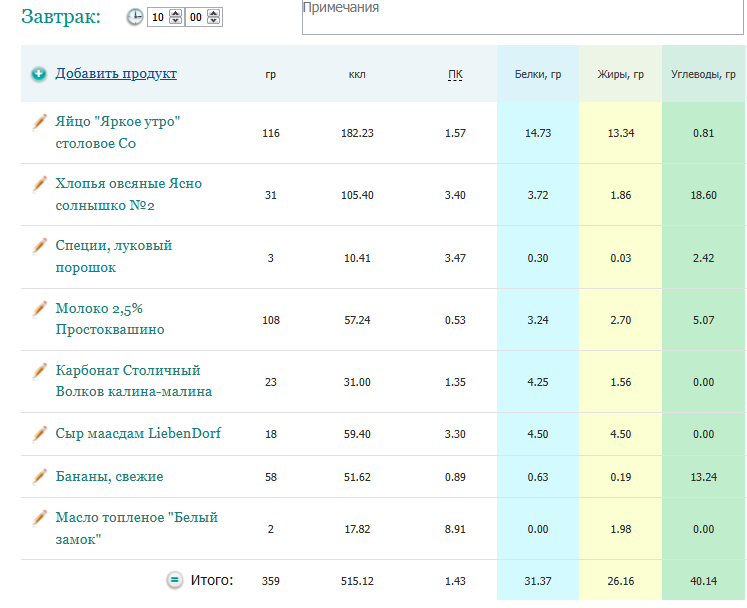Select onion powder calories 10.41
The width and height of the screenshot is (747, 608).
tap(357, 258)
